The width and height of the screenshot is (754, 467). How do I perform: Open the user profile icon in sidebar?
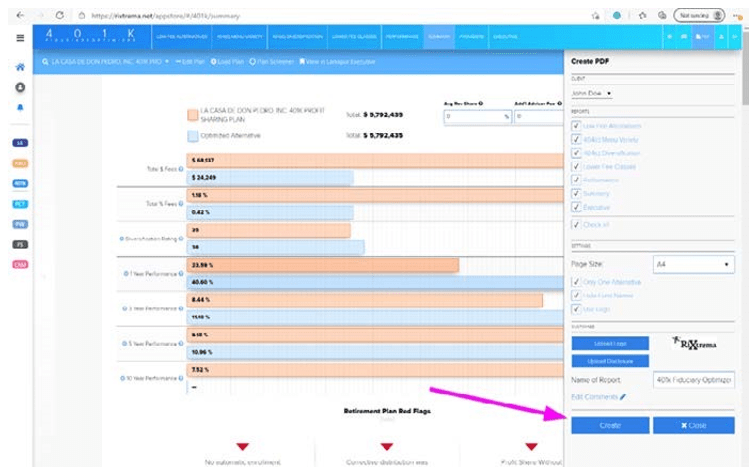tap(20, 87)
